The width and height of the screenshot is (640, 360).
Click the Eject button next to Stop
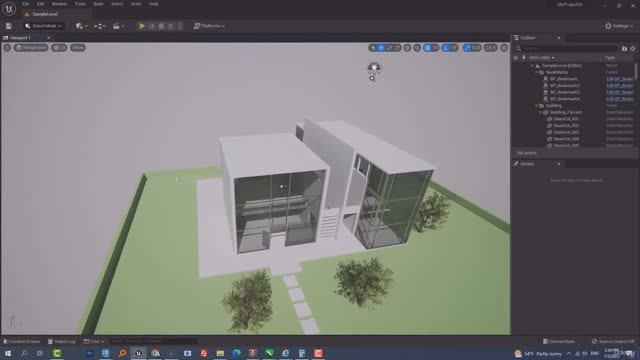(x=171, y=26)
